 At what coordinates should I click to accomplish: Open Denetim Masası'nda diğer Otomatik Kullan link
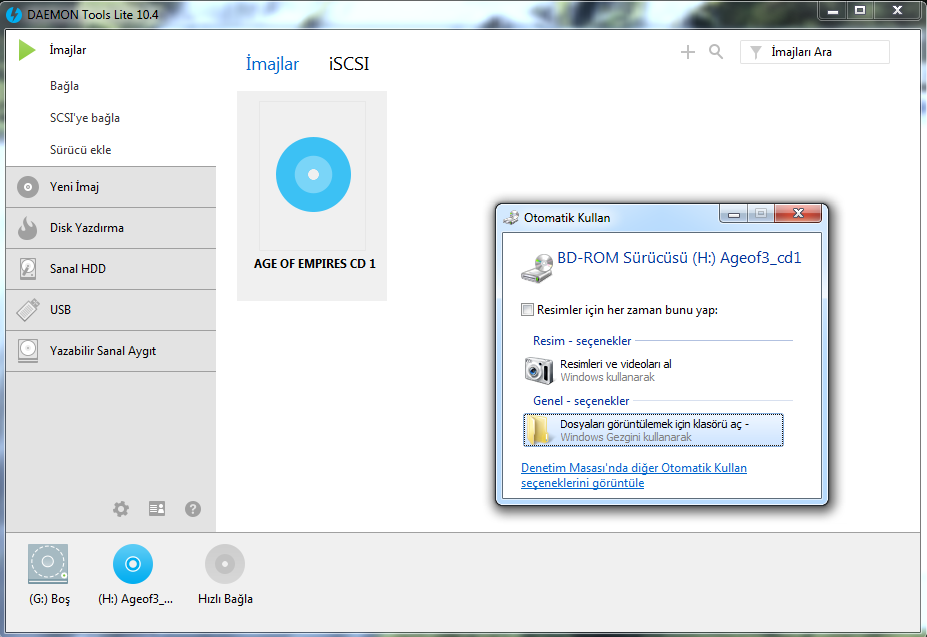[x=634, y=476]
